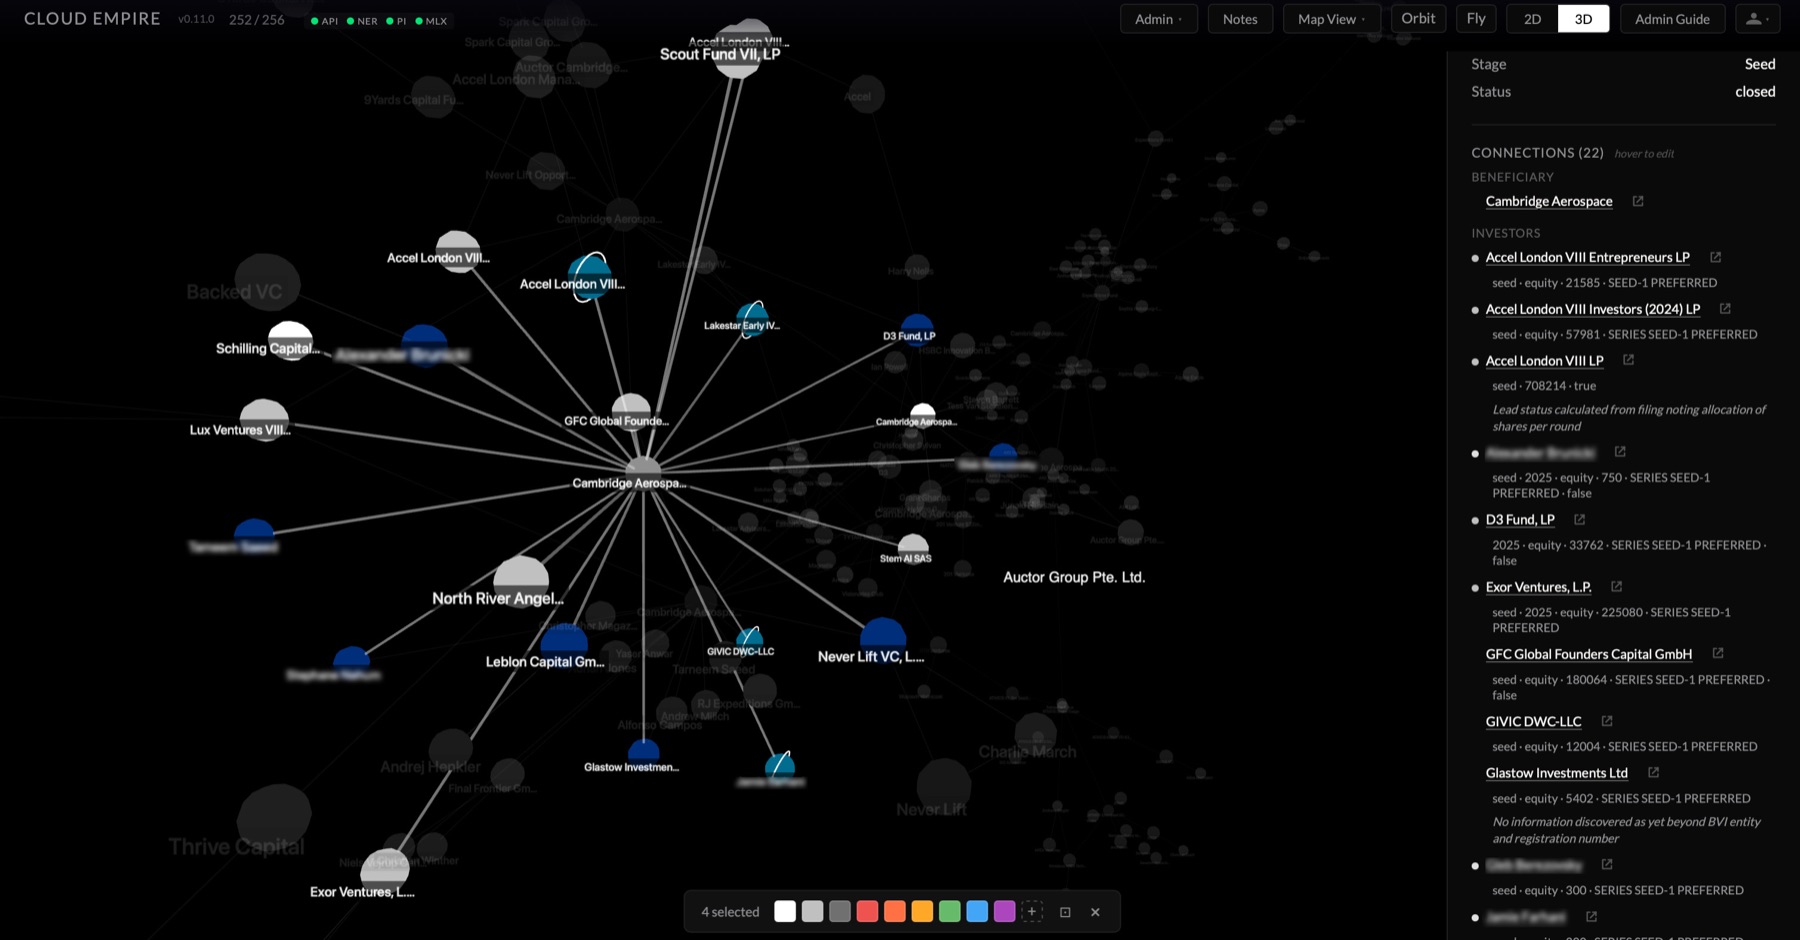Click the 'Auctor Group Pte. Ltd.' graph label

[x=1074, y=577]
